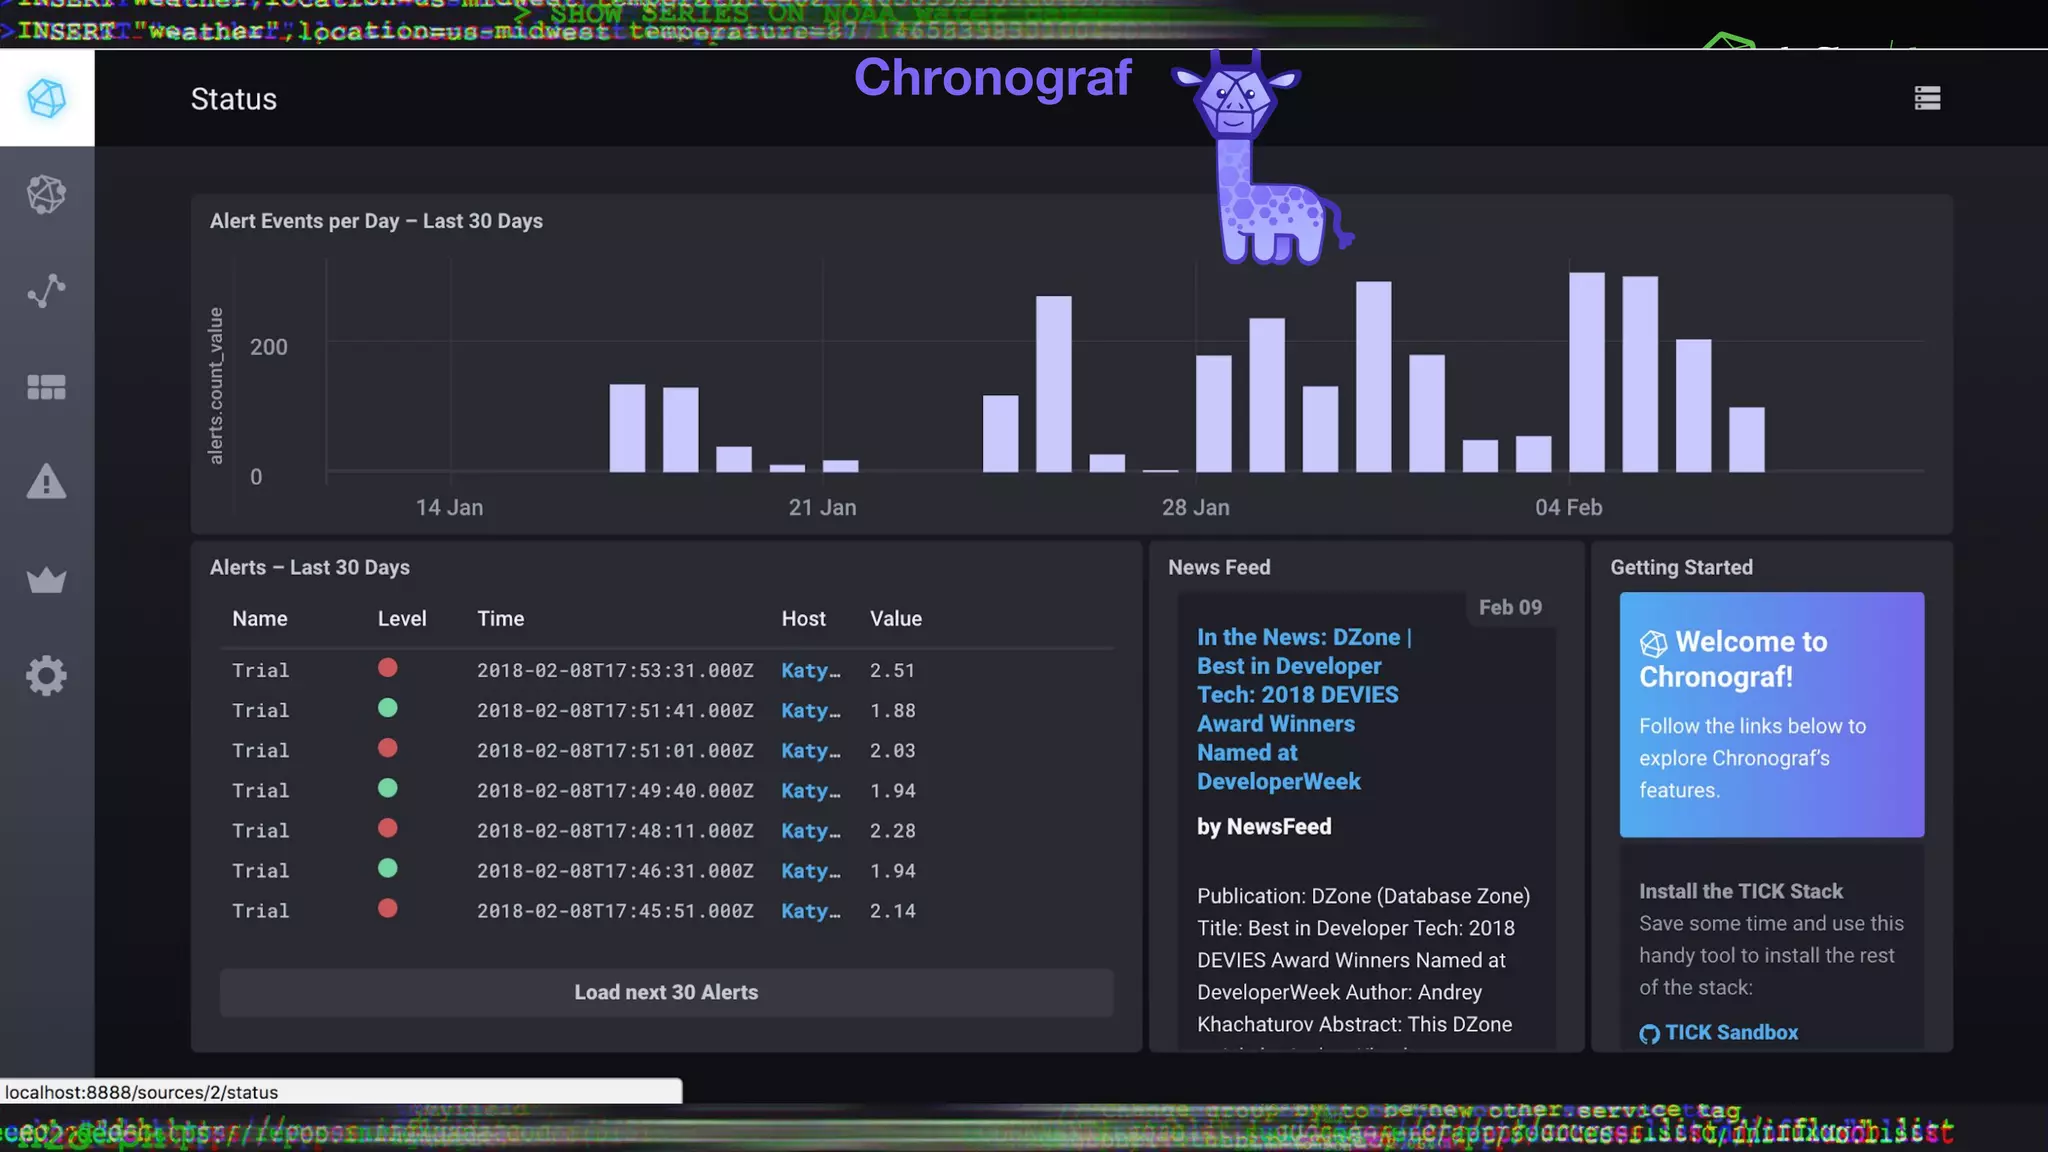The image size is (2048, 1152).
Task: Open the TICK Sandbox link
Action: 1731,1032
